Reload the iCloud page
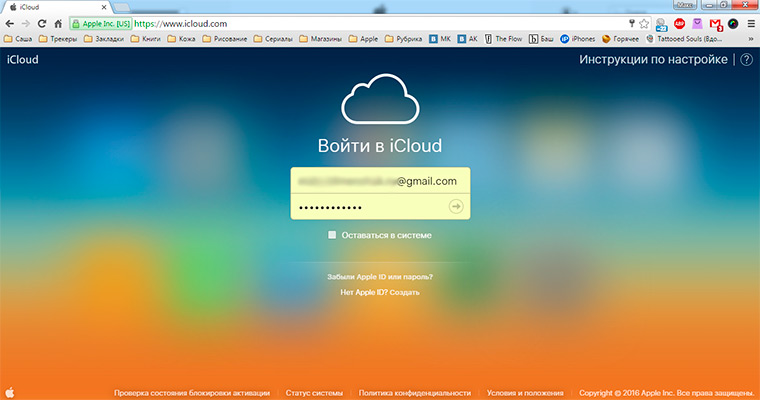The height and width of the screenshot is (400, 760). coord(42,24)
